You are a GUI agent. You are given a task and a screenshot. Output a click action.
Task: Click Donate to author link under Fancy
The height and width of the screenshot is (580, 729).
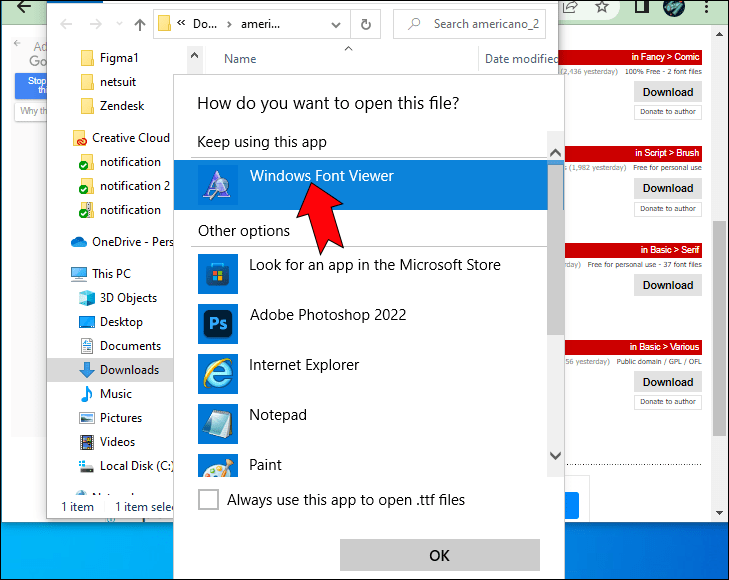pos(668,112)
